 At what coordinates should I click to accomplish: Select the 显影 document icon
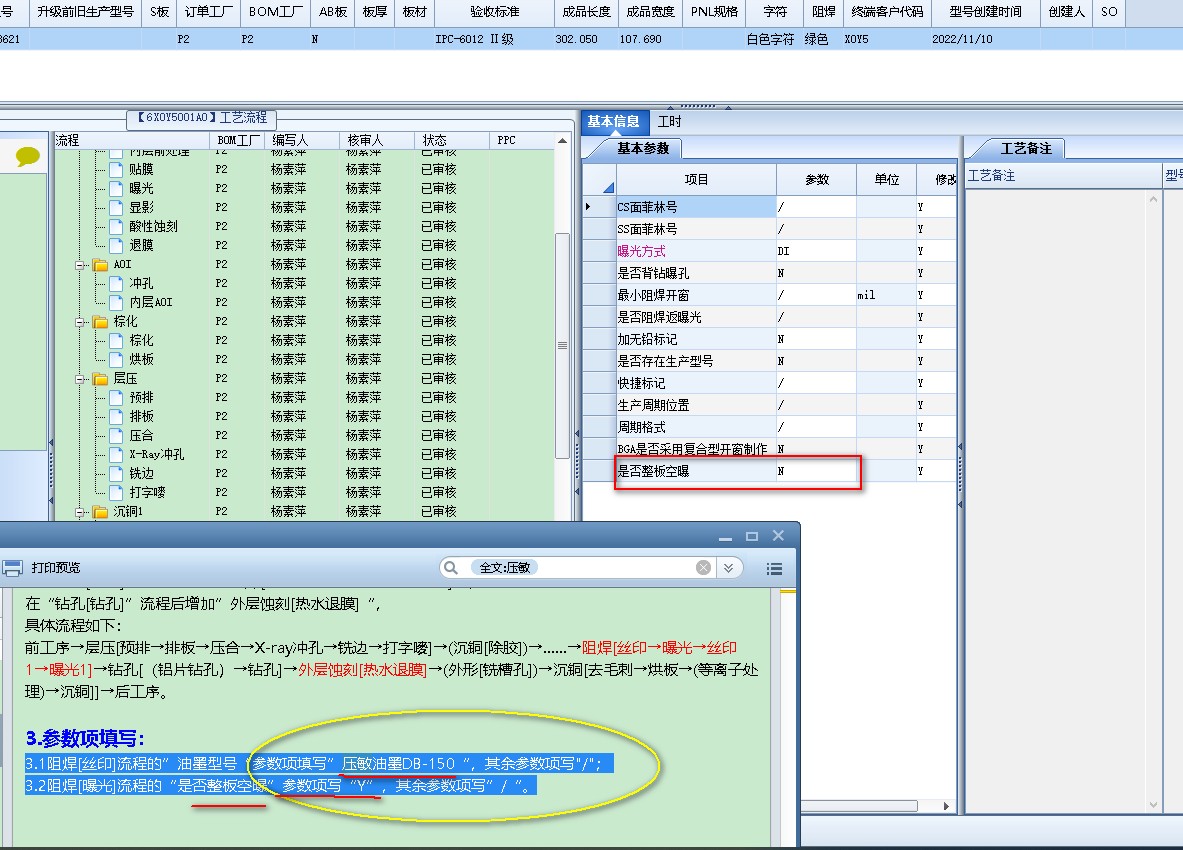coord(116,207)
